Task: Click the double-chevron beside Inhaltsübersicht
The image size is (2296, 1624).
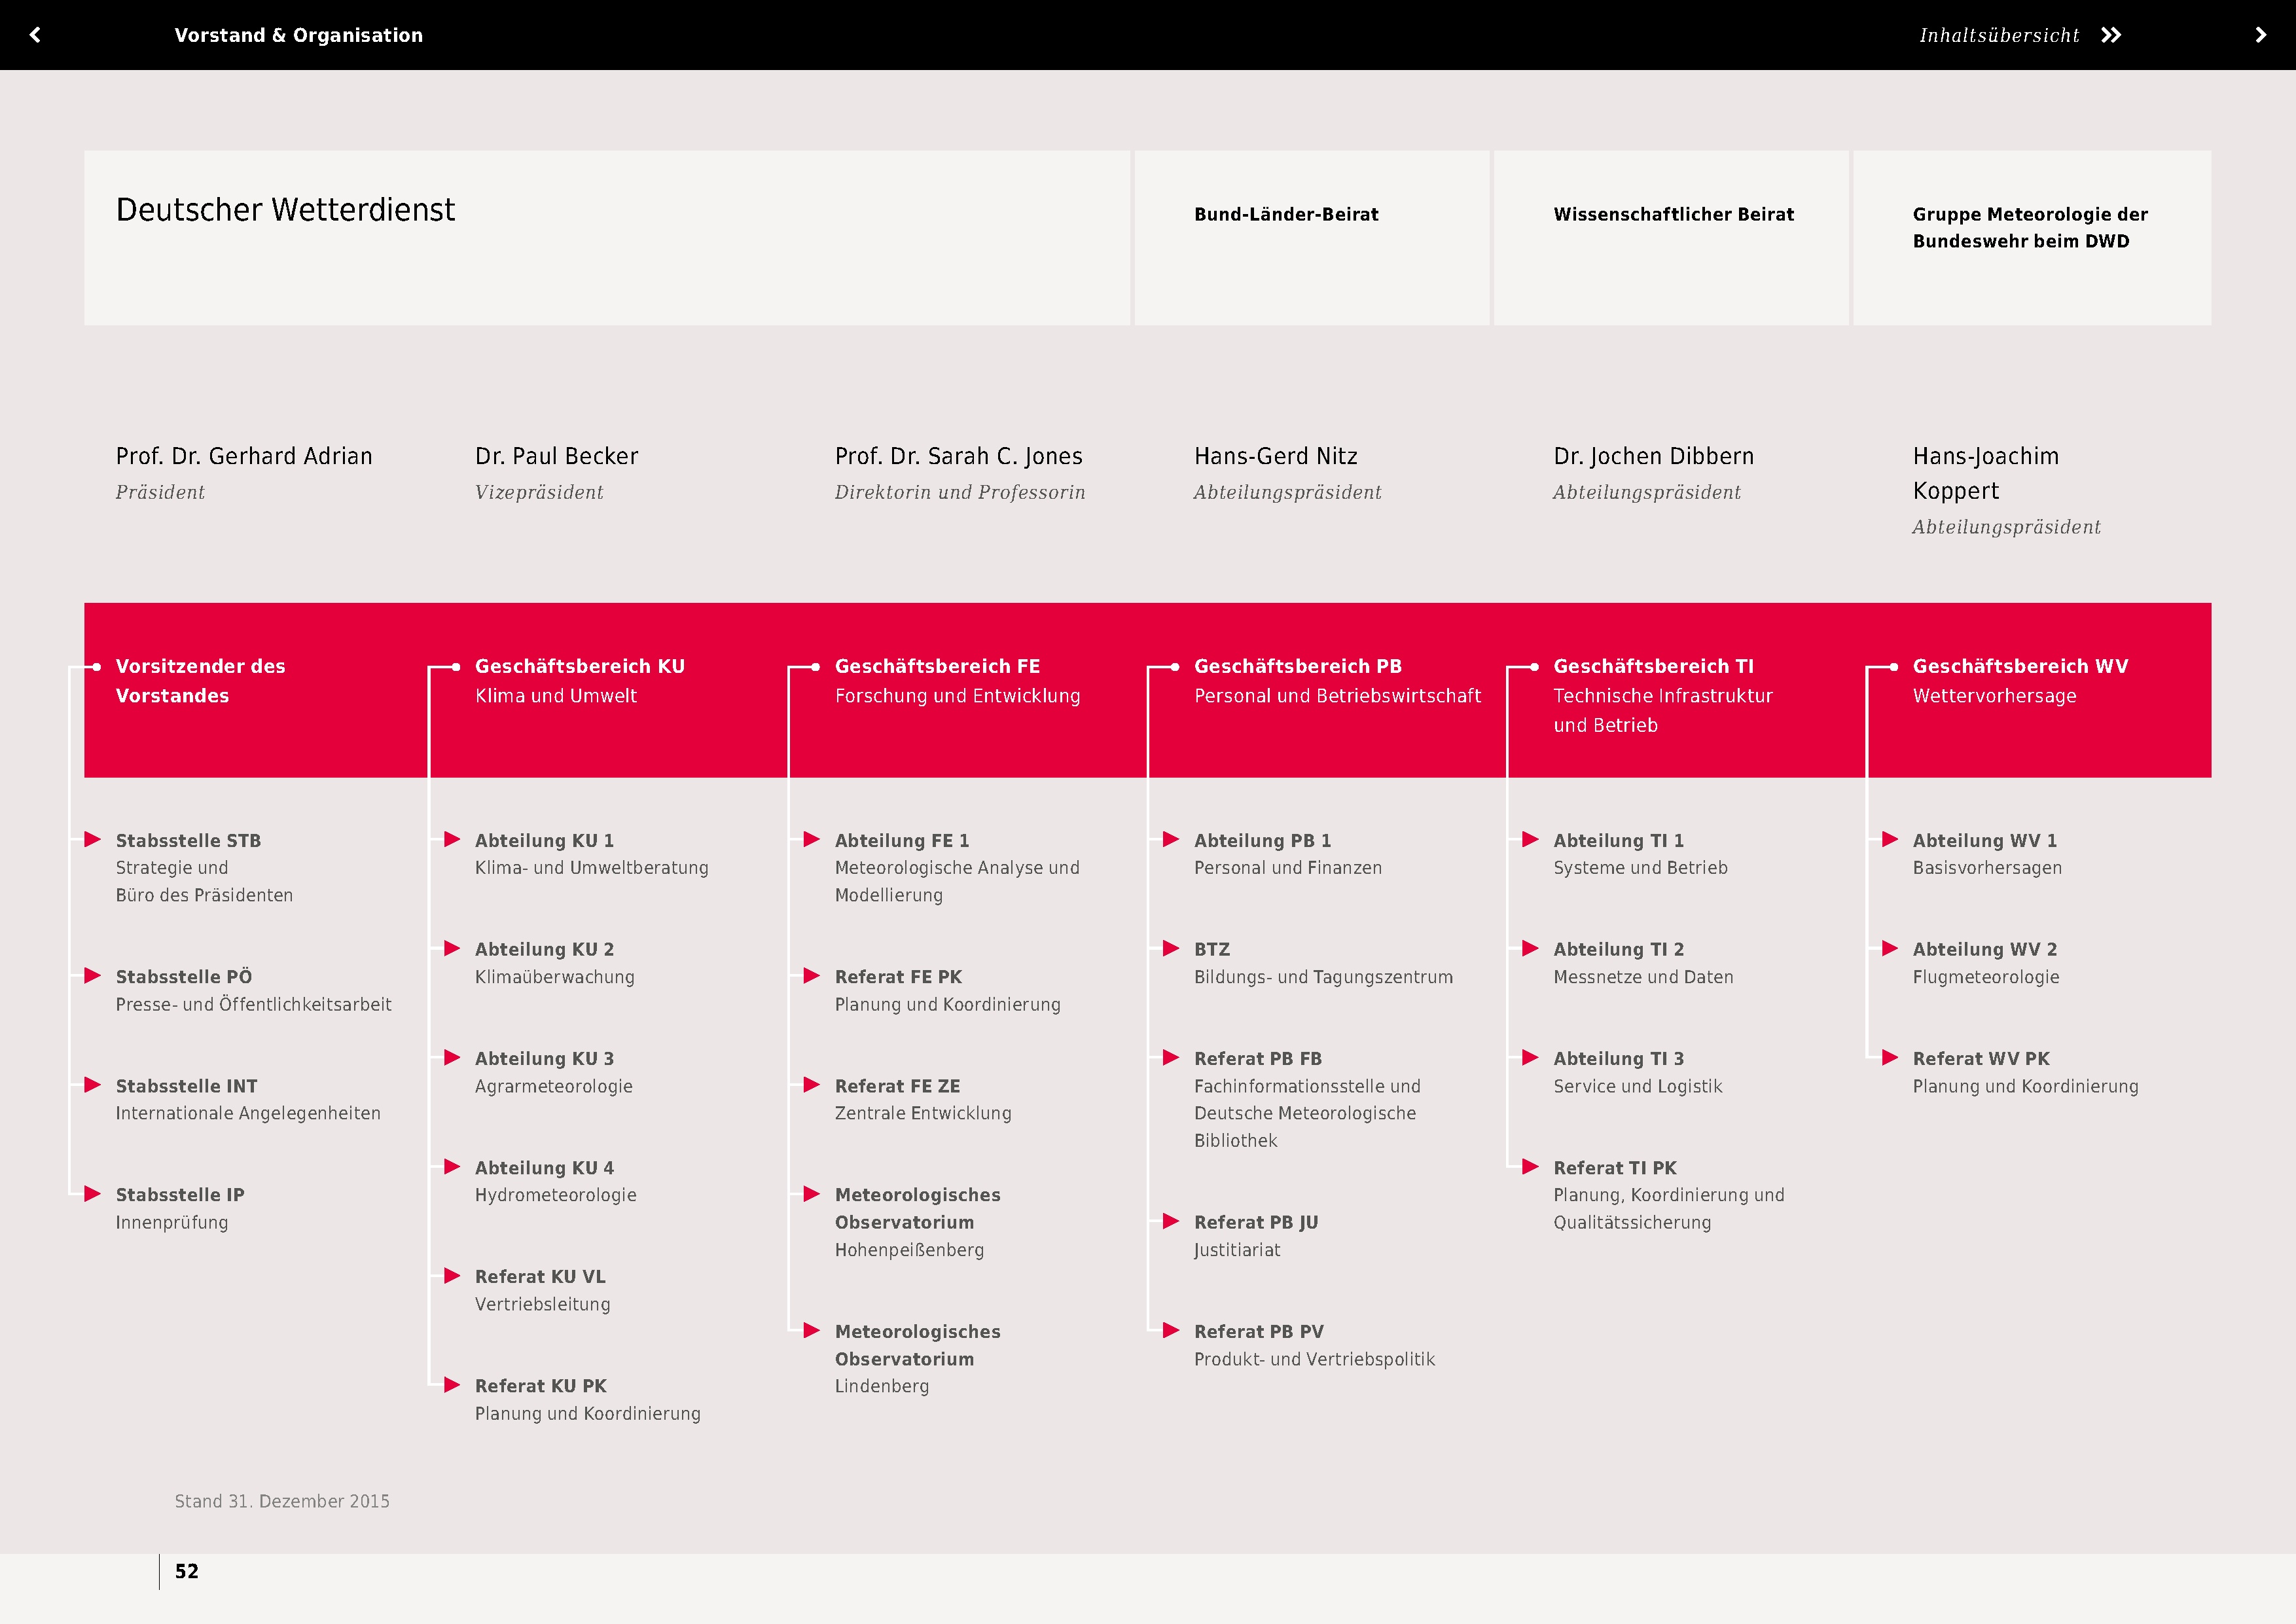Action: pos(2110,35)
